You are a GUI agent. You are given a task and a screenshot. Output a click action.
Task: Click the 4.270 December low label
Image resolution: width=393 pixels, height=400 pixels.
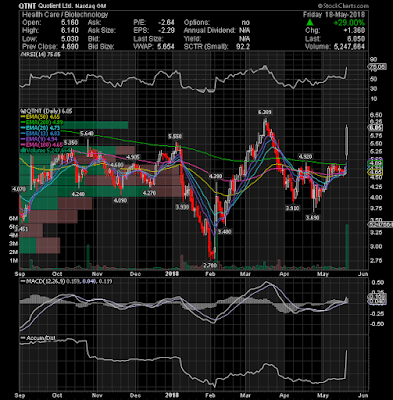149,193
